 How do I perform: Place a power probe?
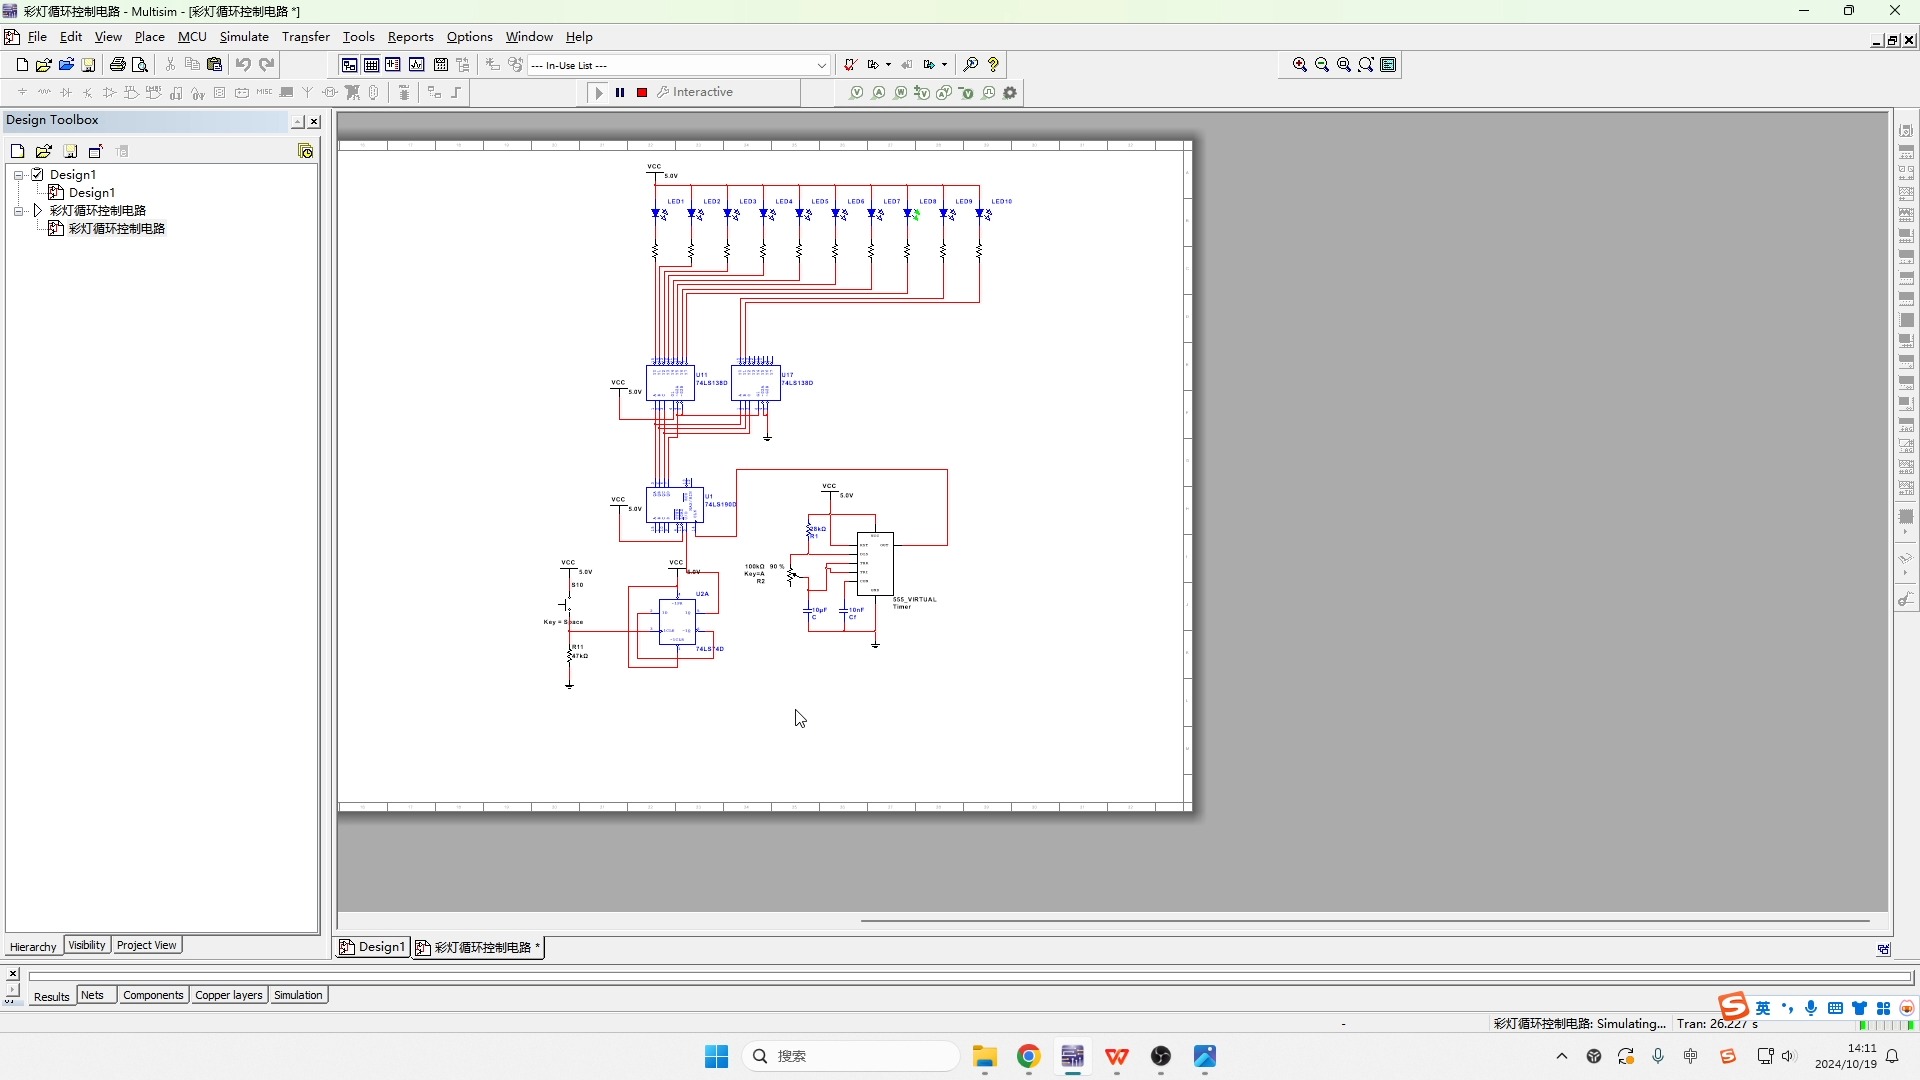pos(901,93)
